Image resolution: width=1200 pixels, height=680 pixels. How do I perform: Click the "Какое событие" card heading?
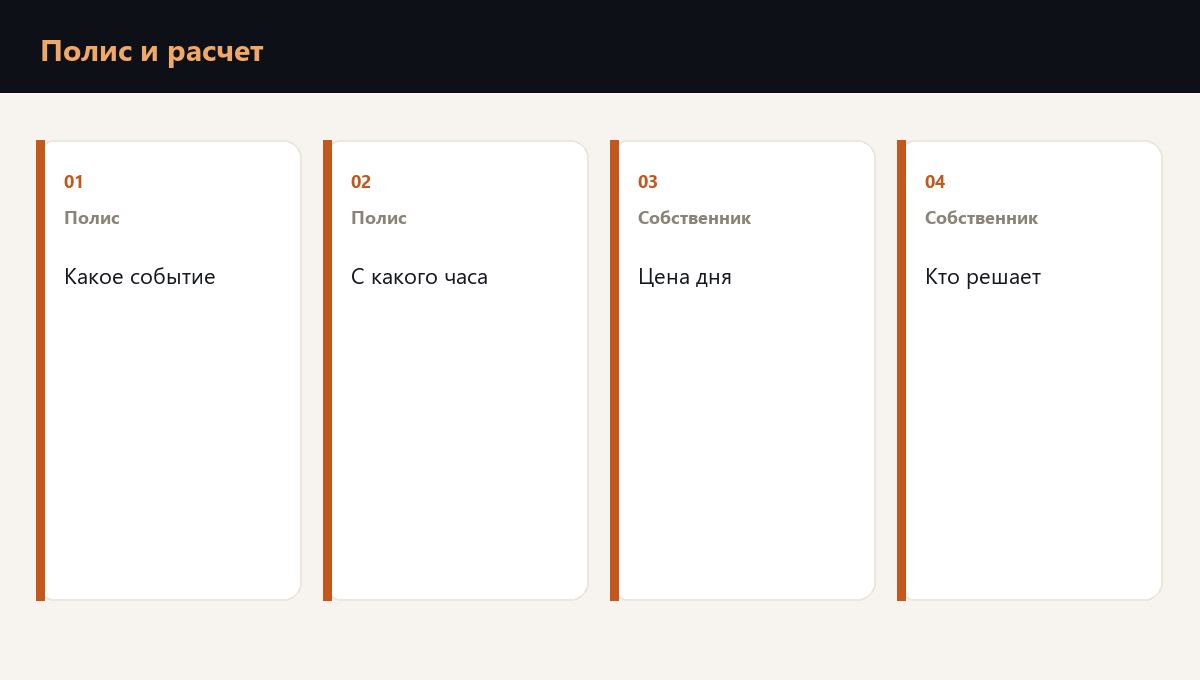(x=140, y=277)
